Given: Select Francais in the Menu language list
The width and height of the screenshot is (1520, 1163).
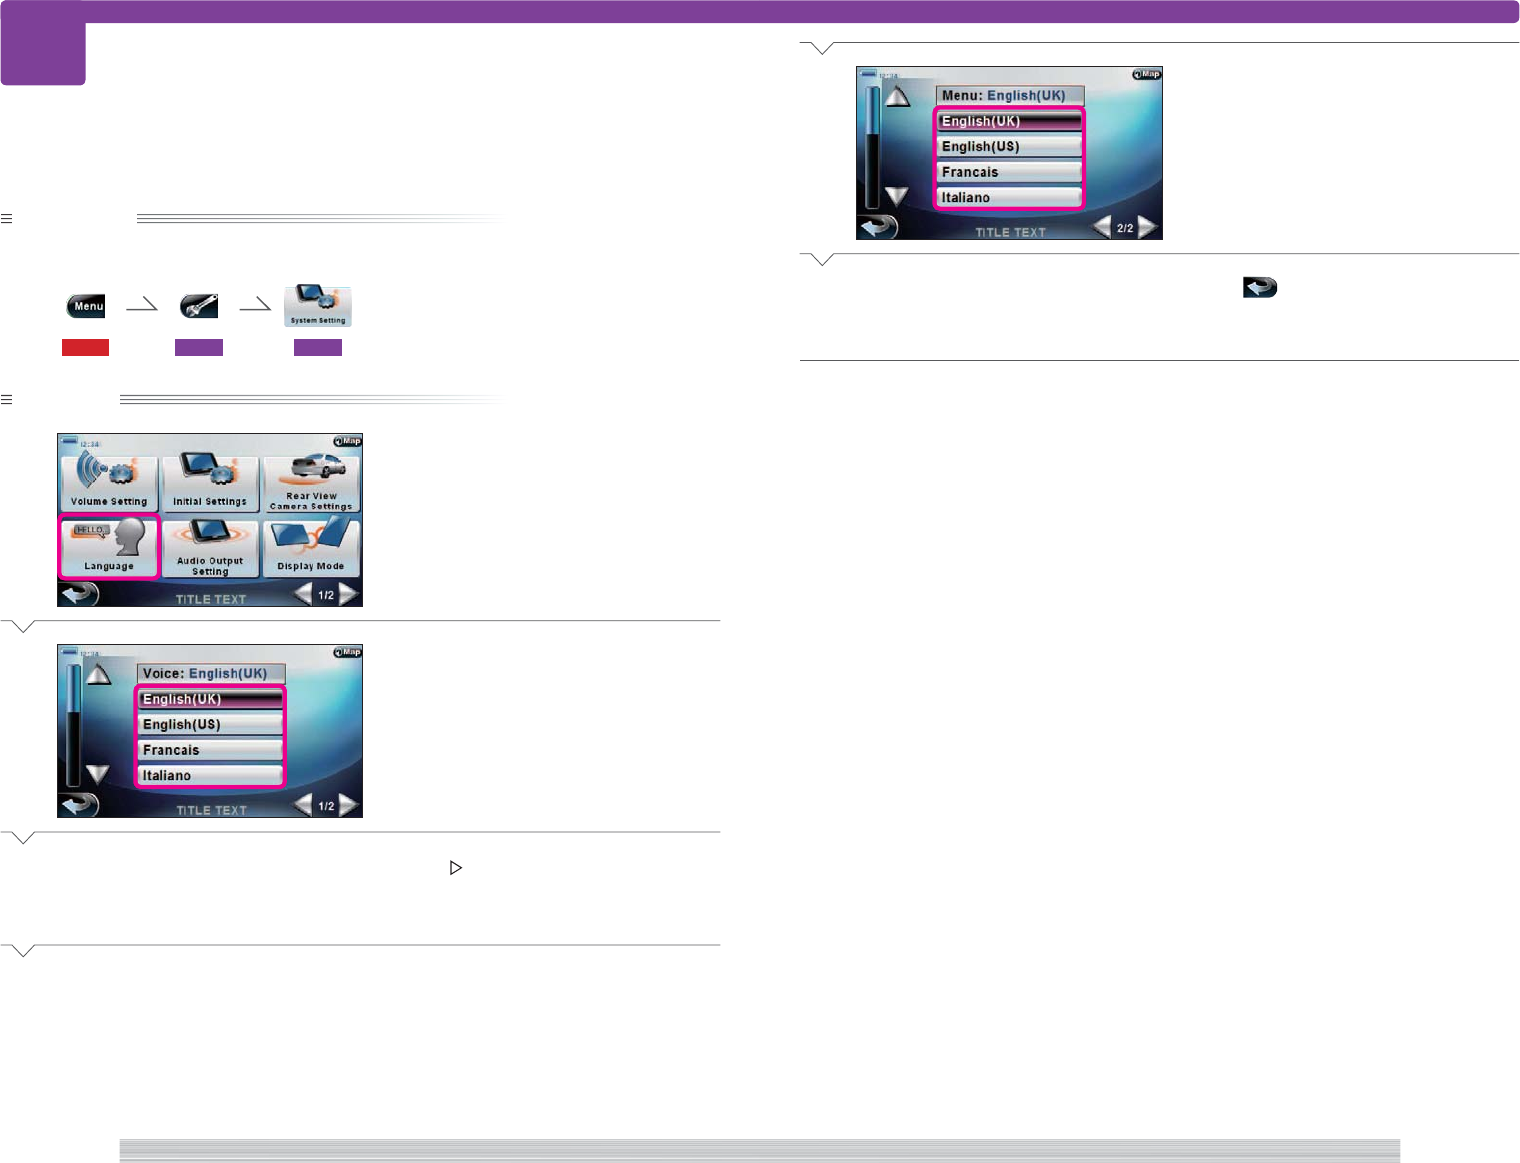Looking at the screenshot, I should (1009, 172).
